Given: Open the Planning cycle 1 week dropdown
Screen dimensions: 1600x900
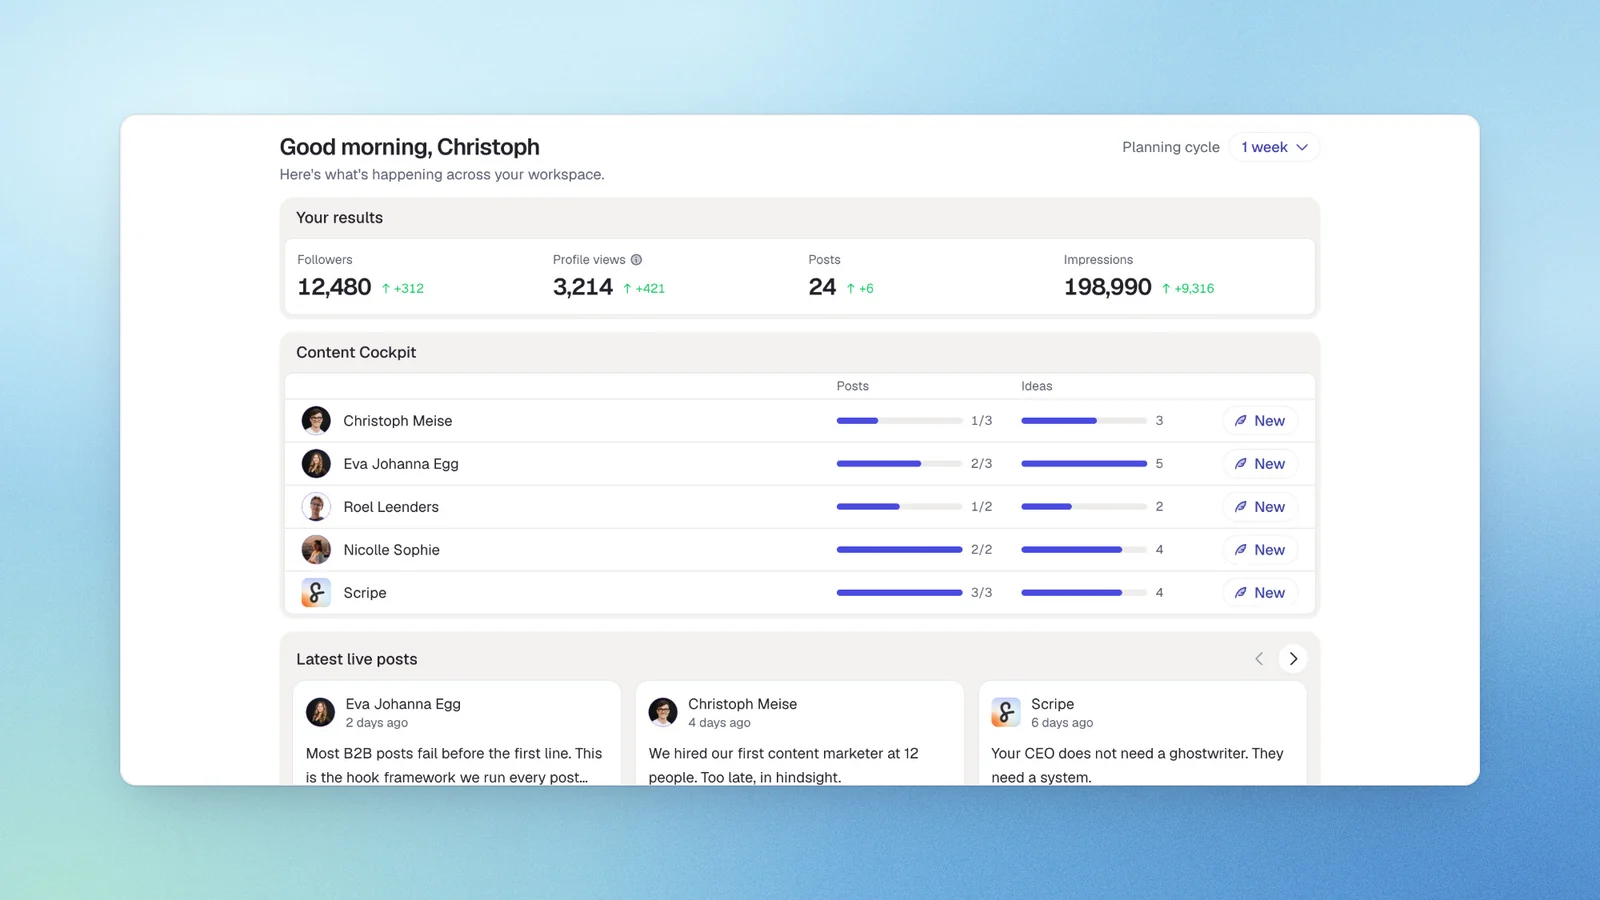Looking at the screenshot, I should pos(1274,147).
